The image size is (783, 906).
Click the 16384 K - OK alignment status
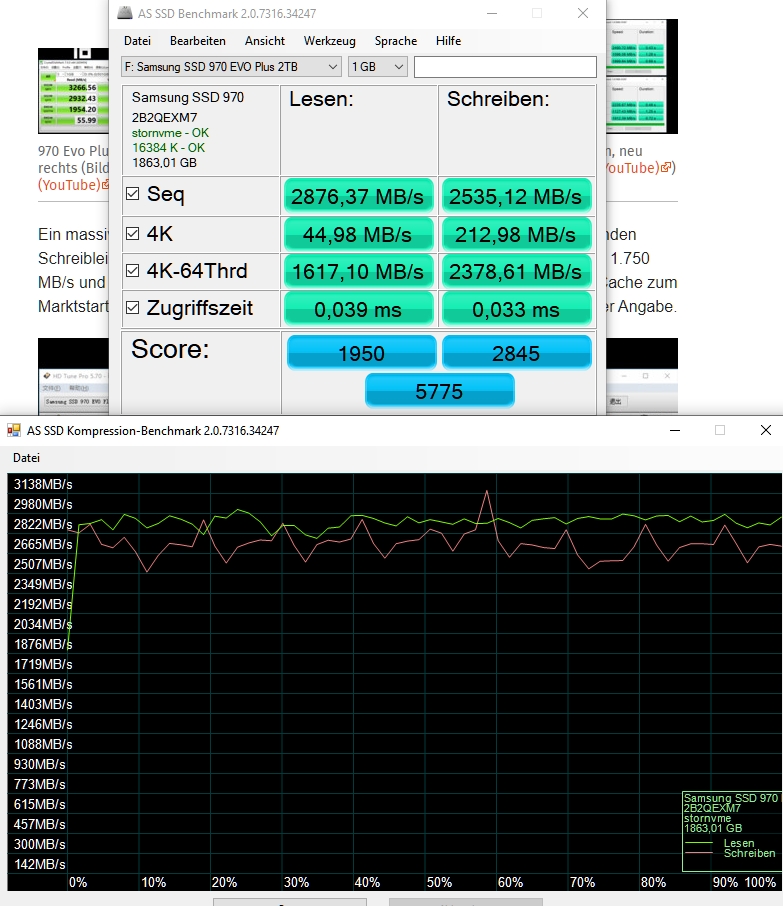pyautogui.click(x=168, y=148)
